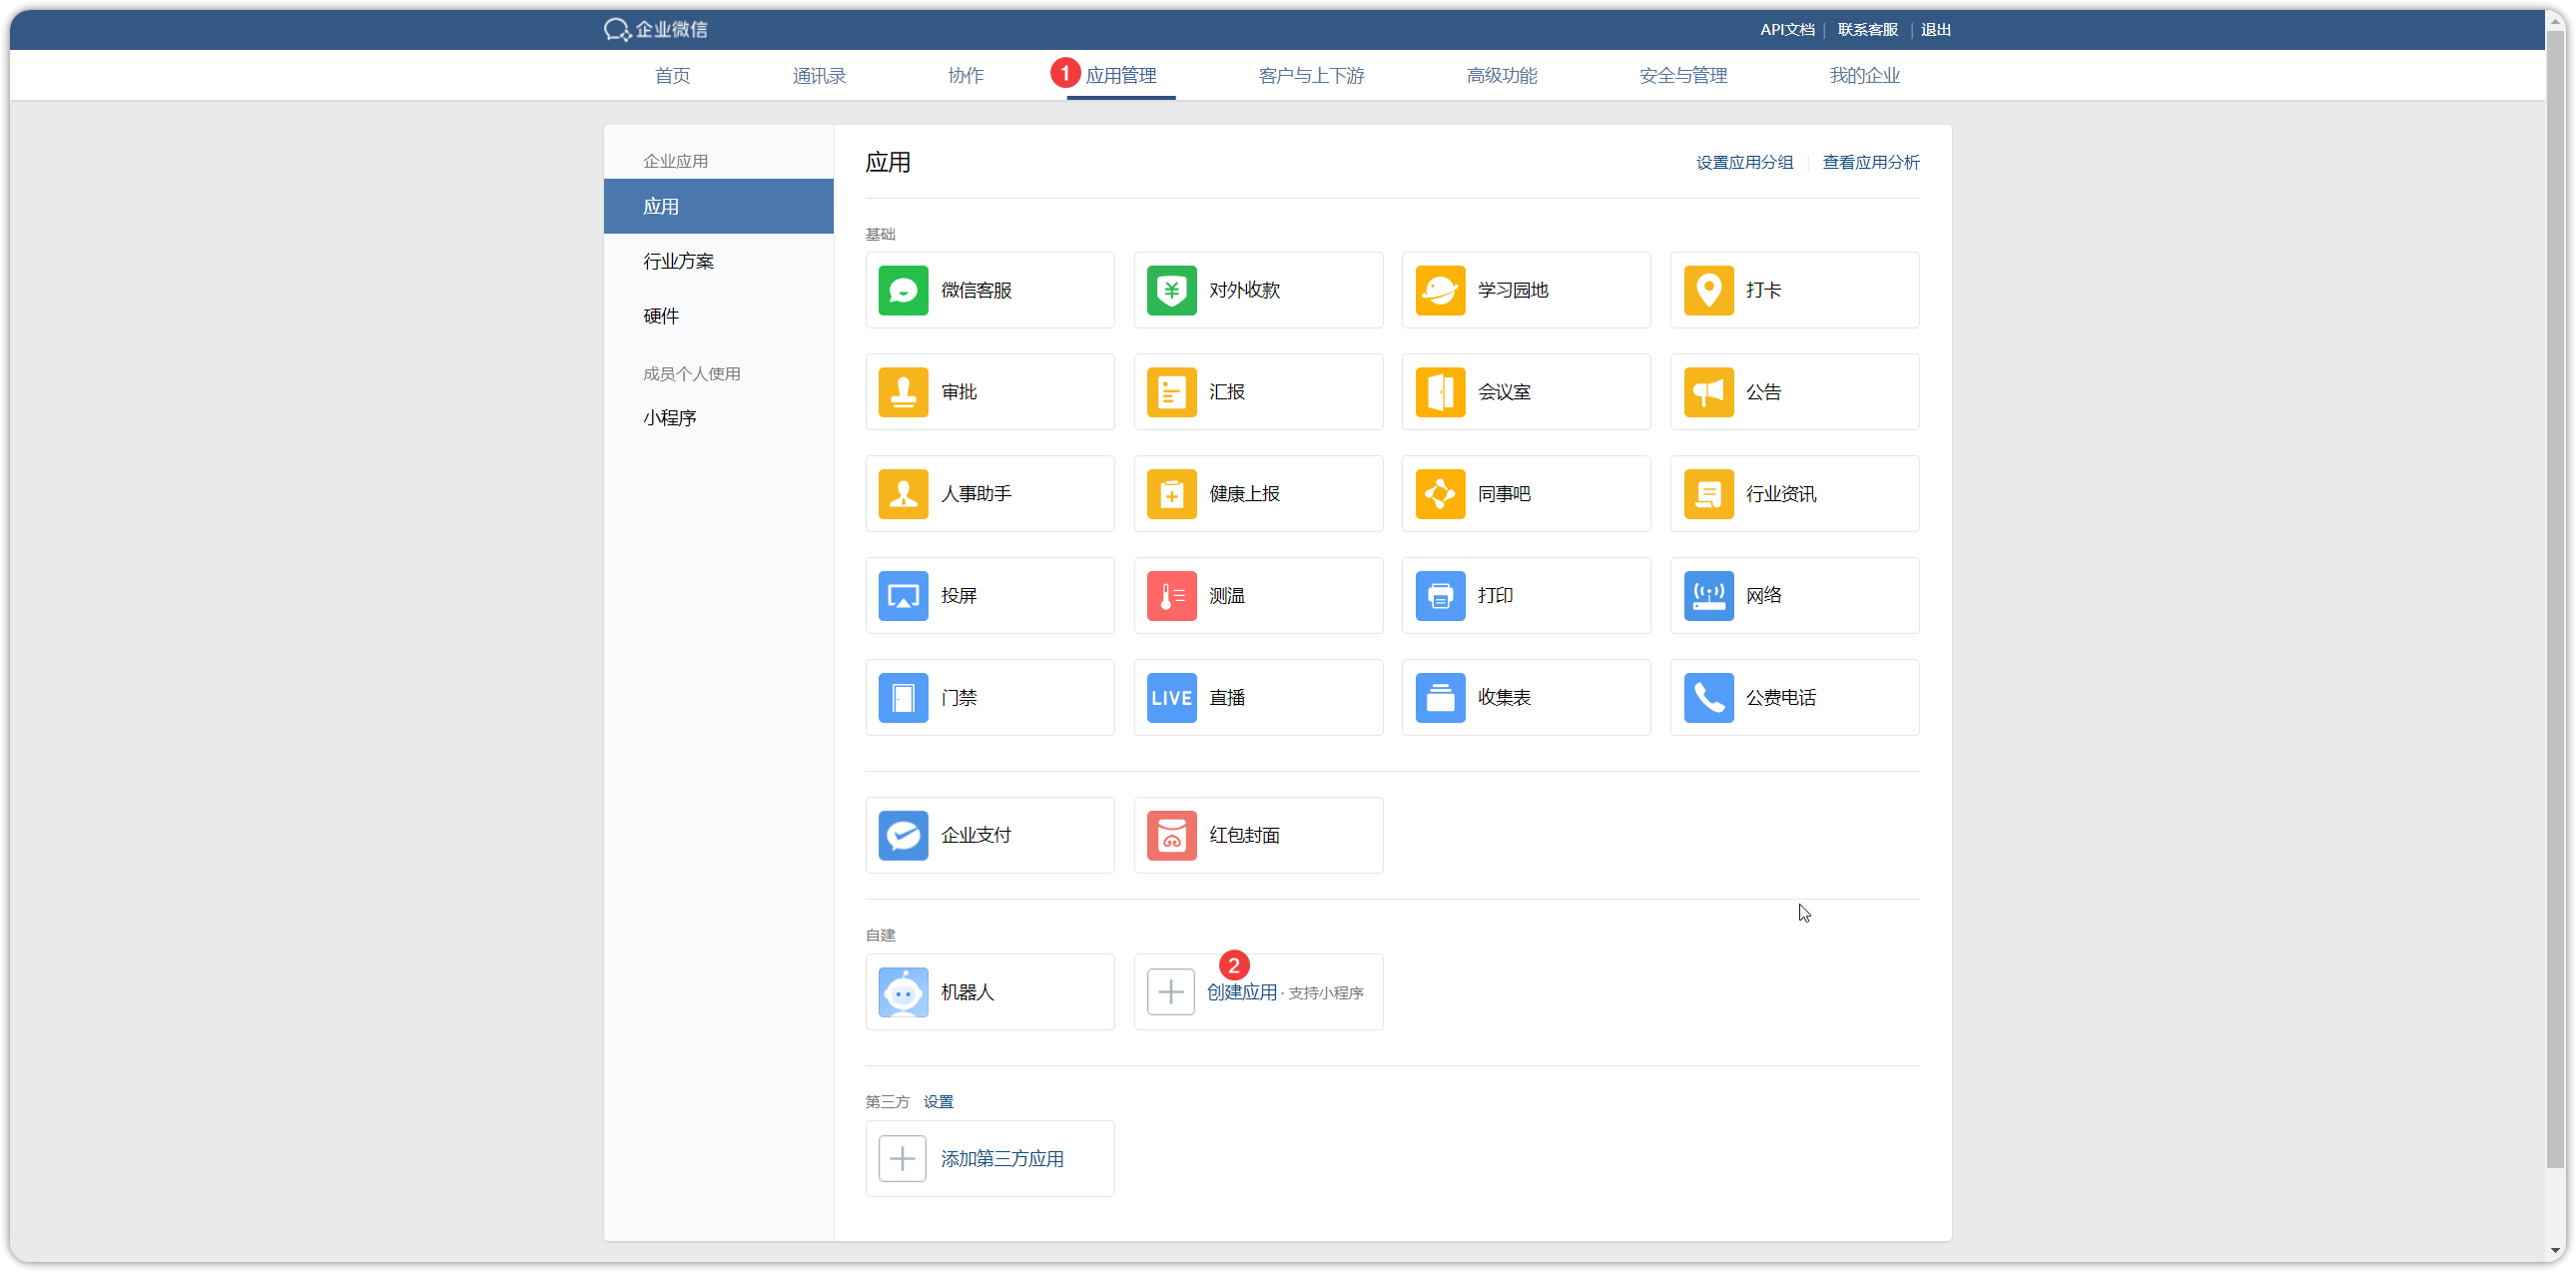Open the 汇报 report icon
Screen dimensions: 2576x1272
tap(1171, 392)
